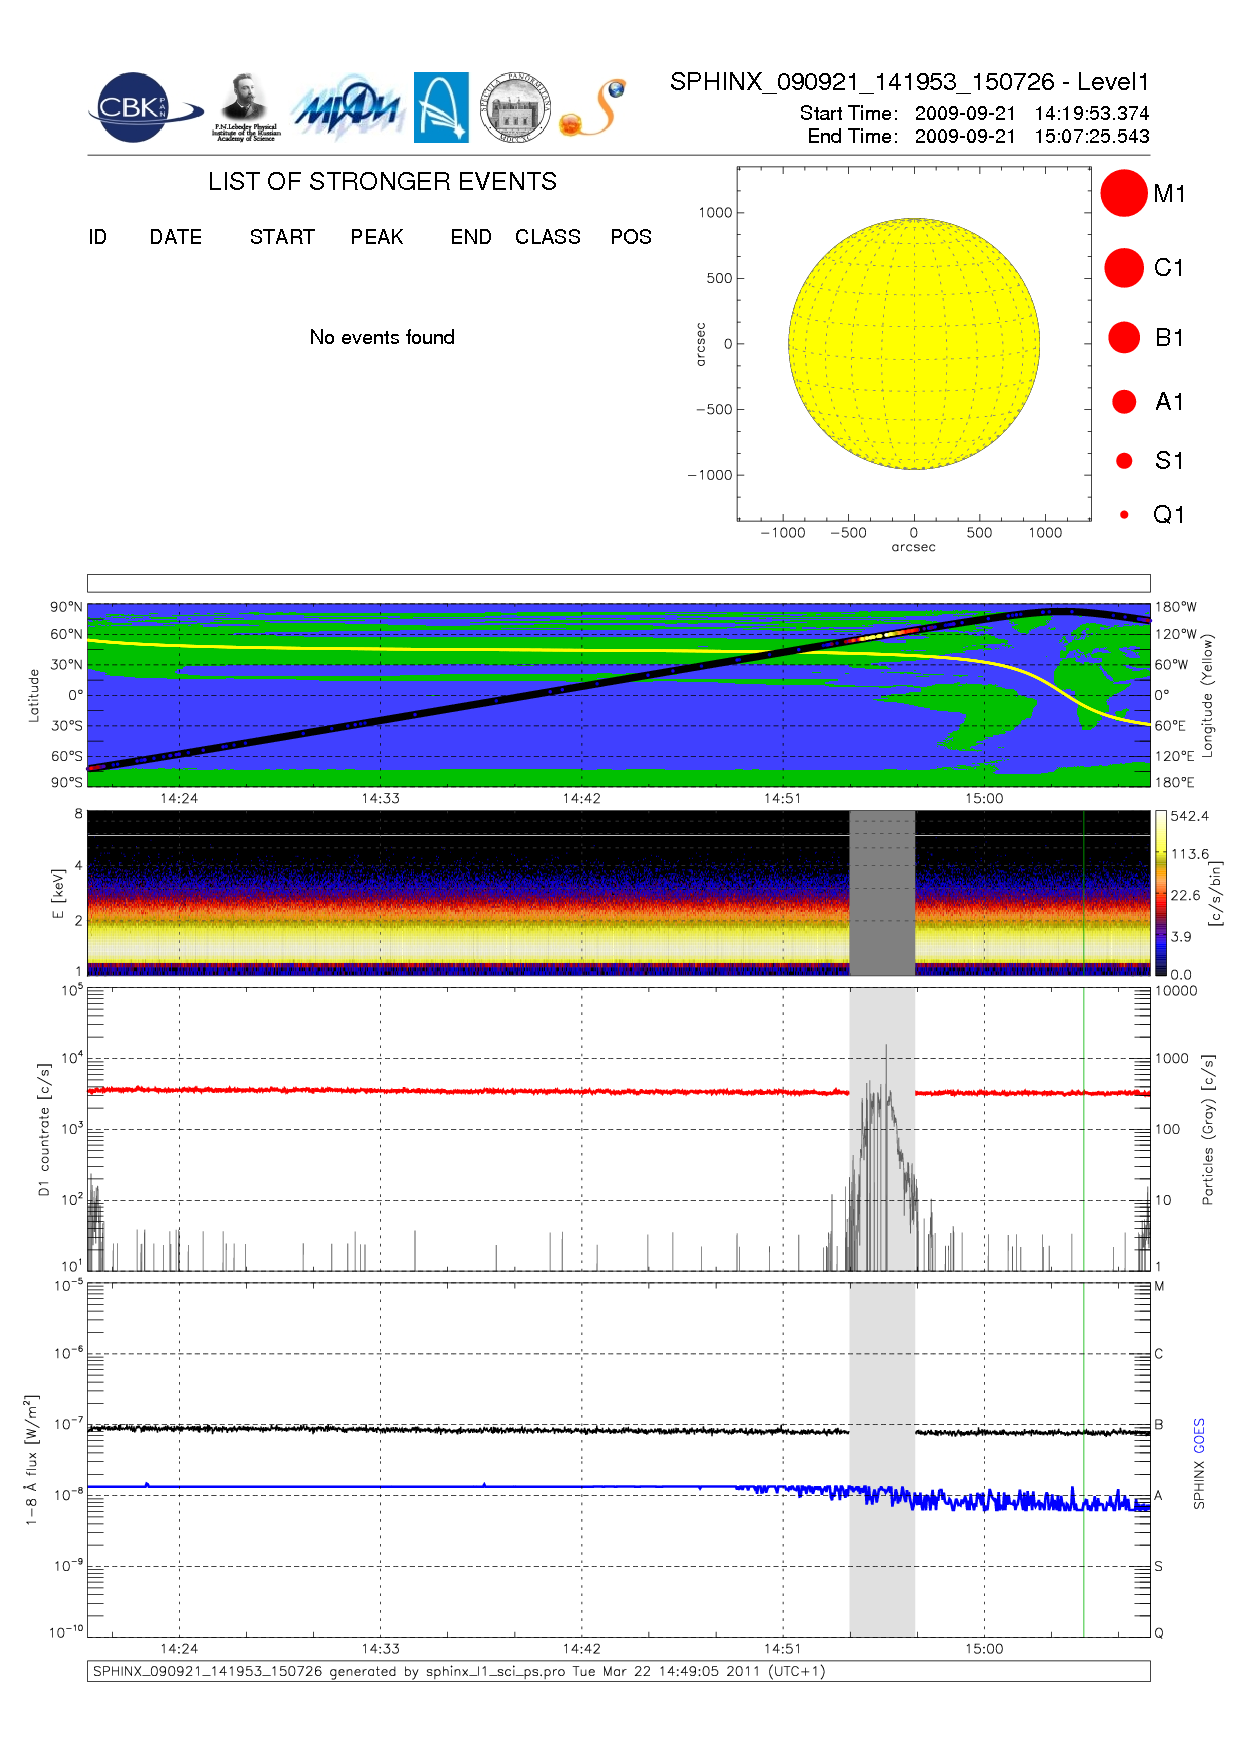Click the blue square comet arch logo
This screenshot has height=1754, width=1240.
[x=441, y=108]
